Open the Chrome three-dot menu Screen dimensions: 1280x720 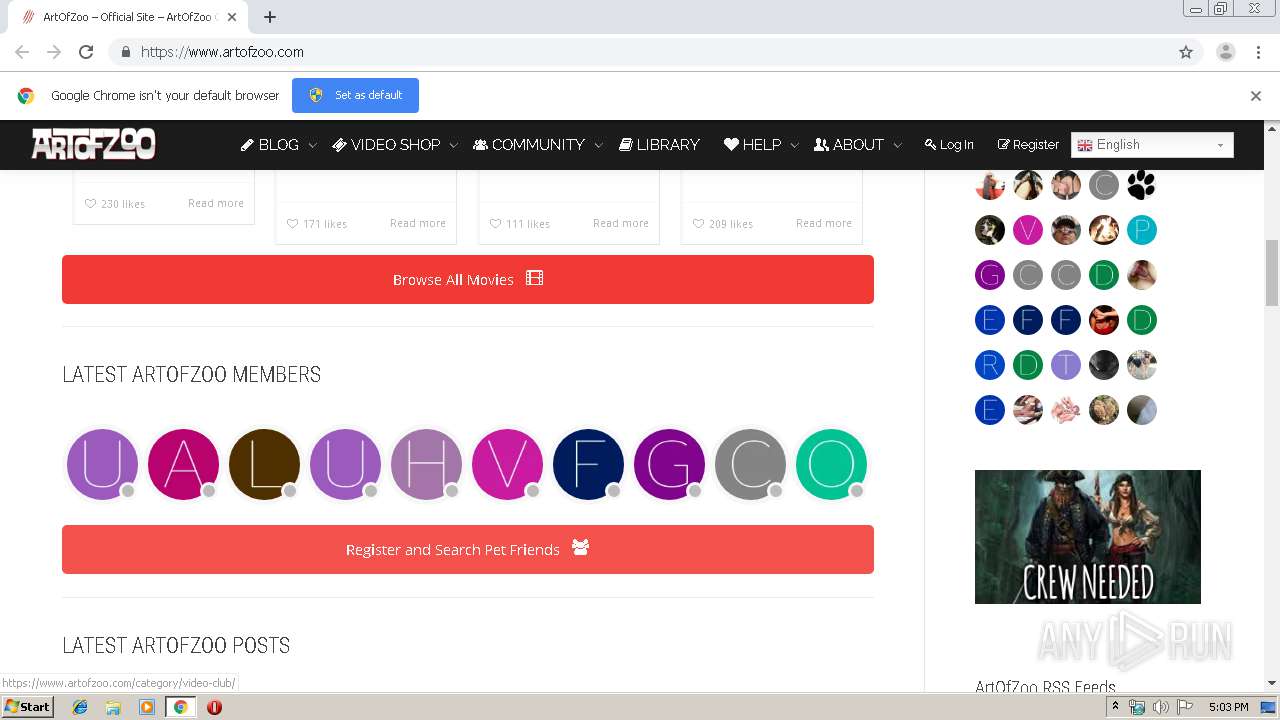pos(1258,52)
